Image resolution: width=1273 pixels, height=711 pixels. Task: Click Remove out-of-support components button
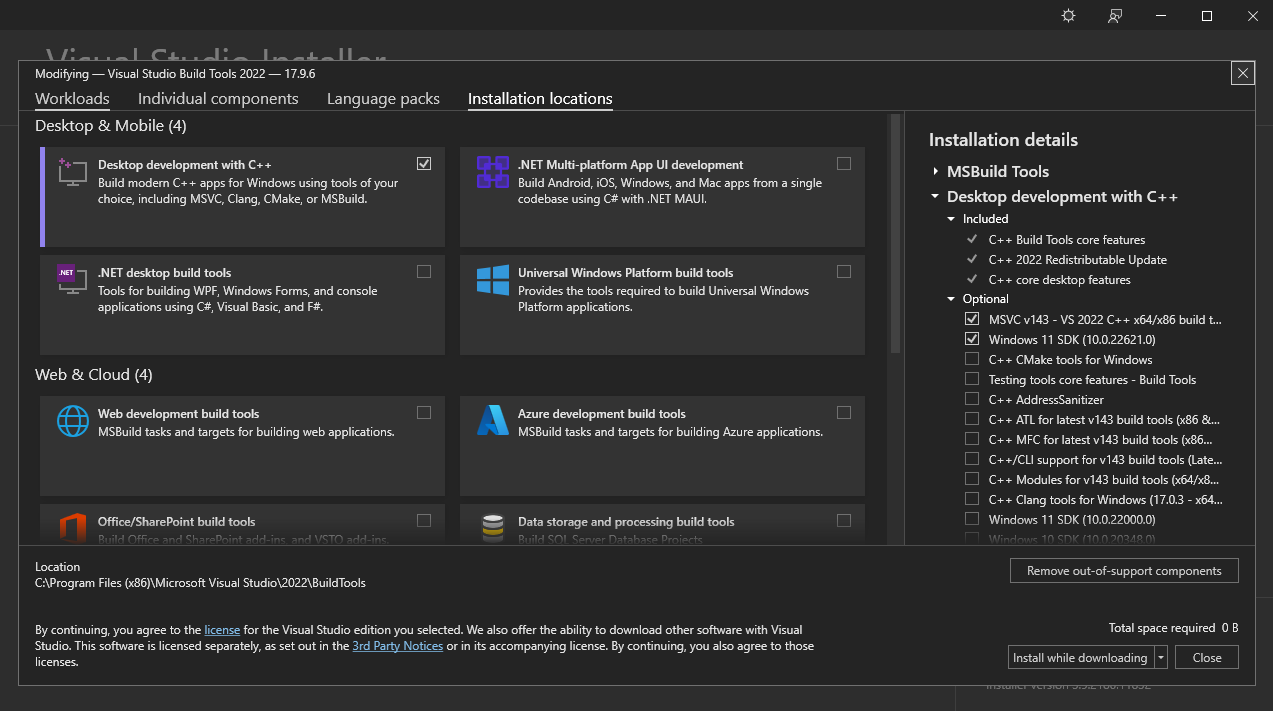click(1125, 571)
